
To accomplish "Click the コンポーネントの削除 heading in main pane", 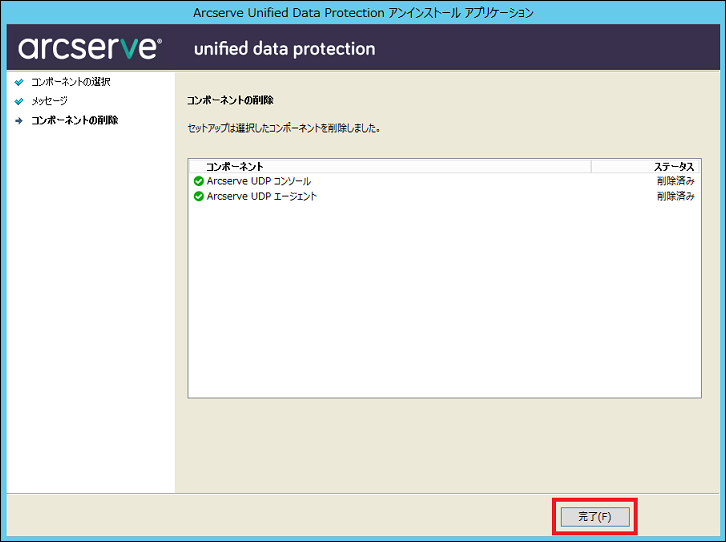I will pyautogui.click(x=230, y=100).
